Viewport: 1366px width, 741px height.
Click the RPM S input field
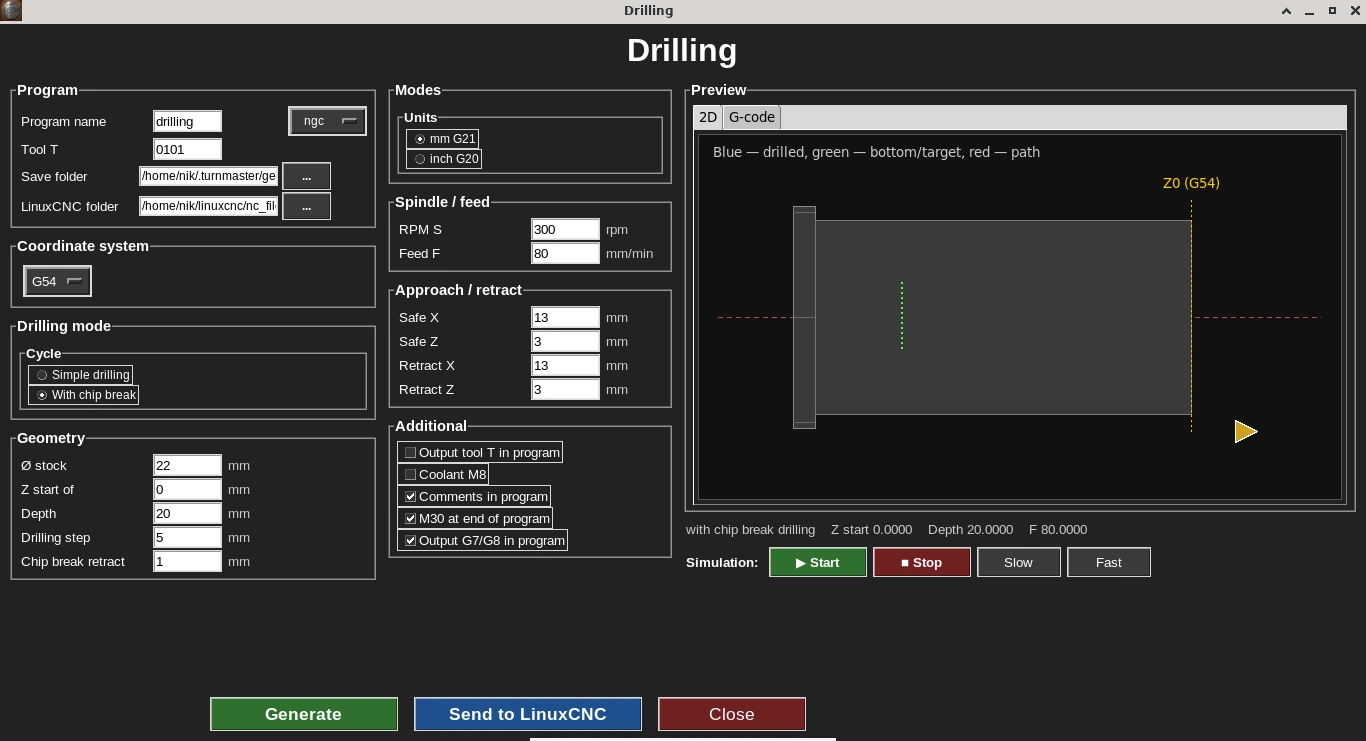click(565, 230)
